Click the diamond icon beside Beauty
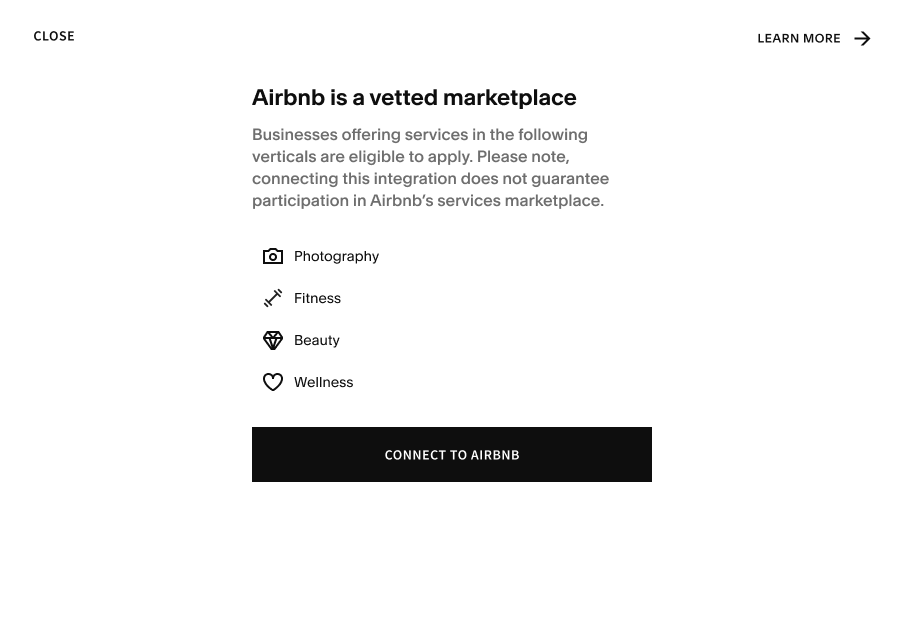Viewport: 906px width, 629px height. coord(273,340)
